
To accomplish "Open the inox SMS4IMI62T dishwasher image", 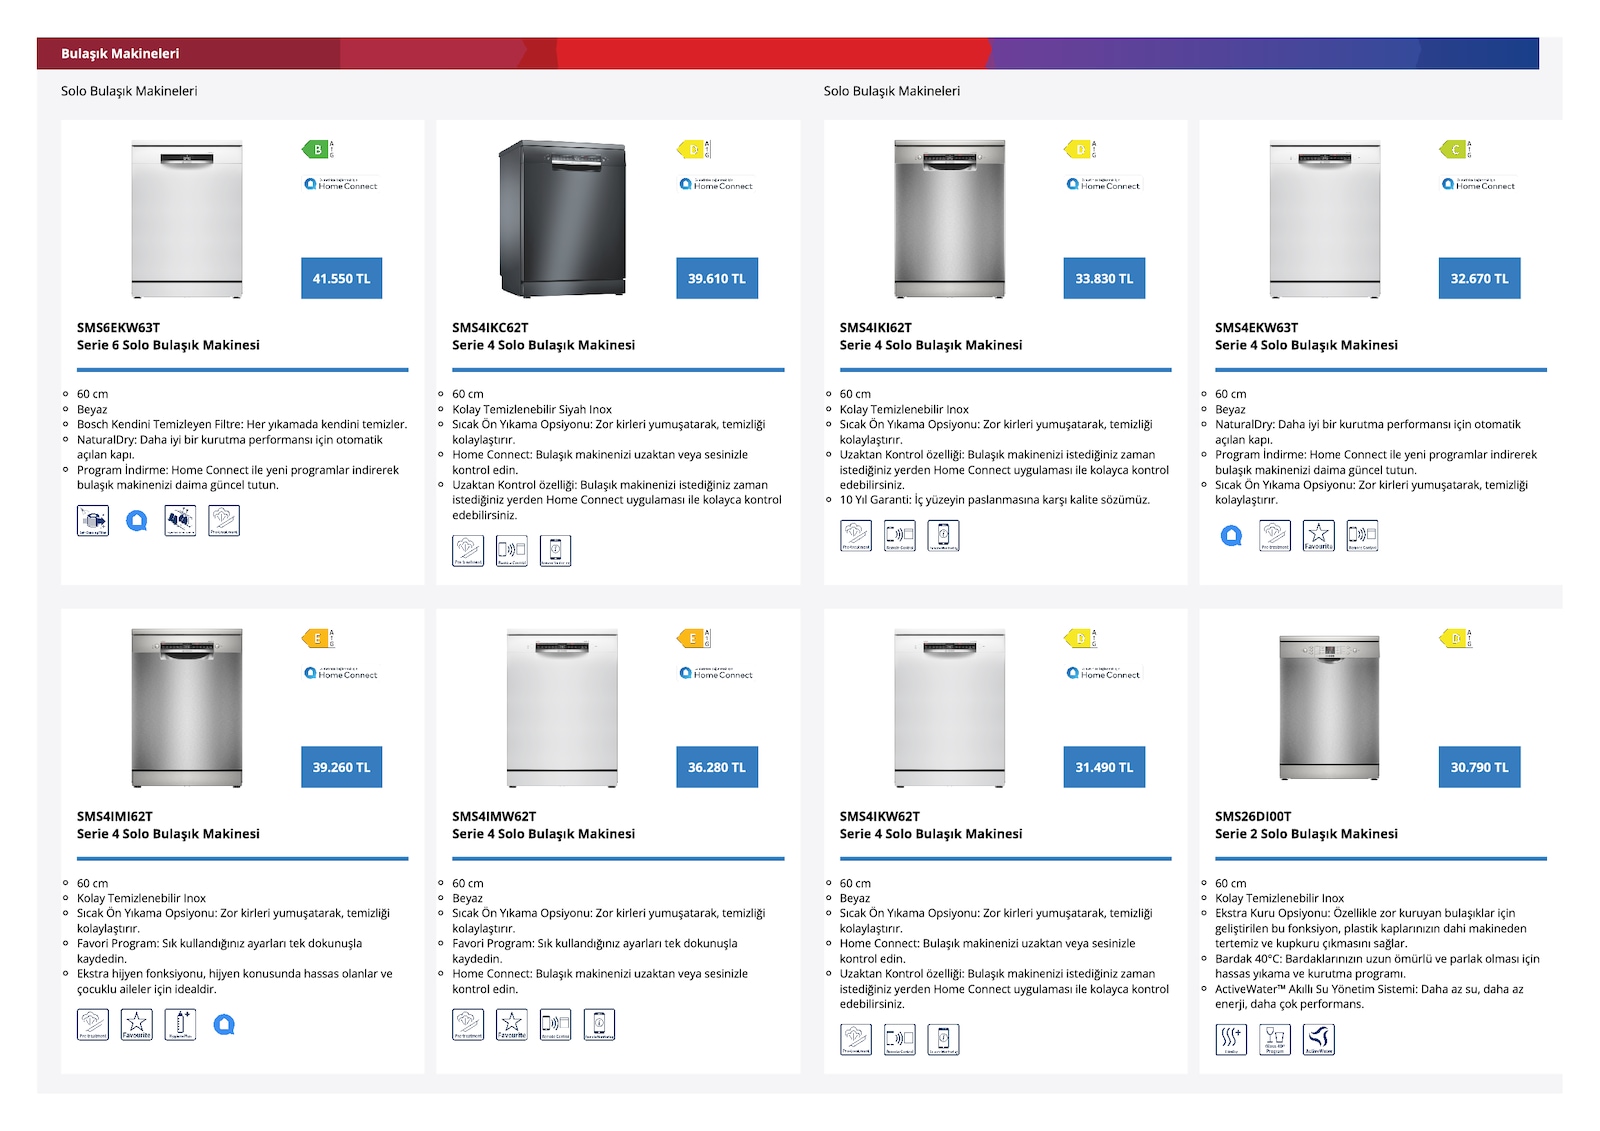I will [x=187, y=708].
